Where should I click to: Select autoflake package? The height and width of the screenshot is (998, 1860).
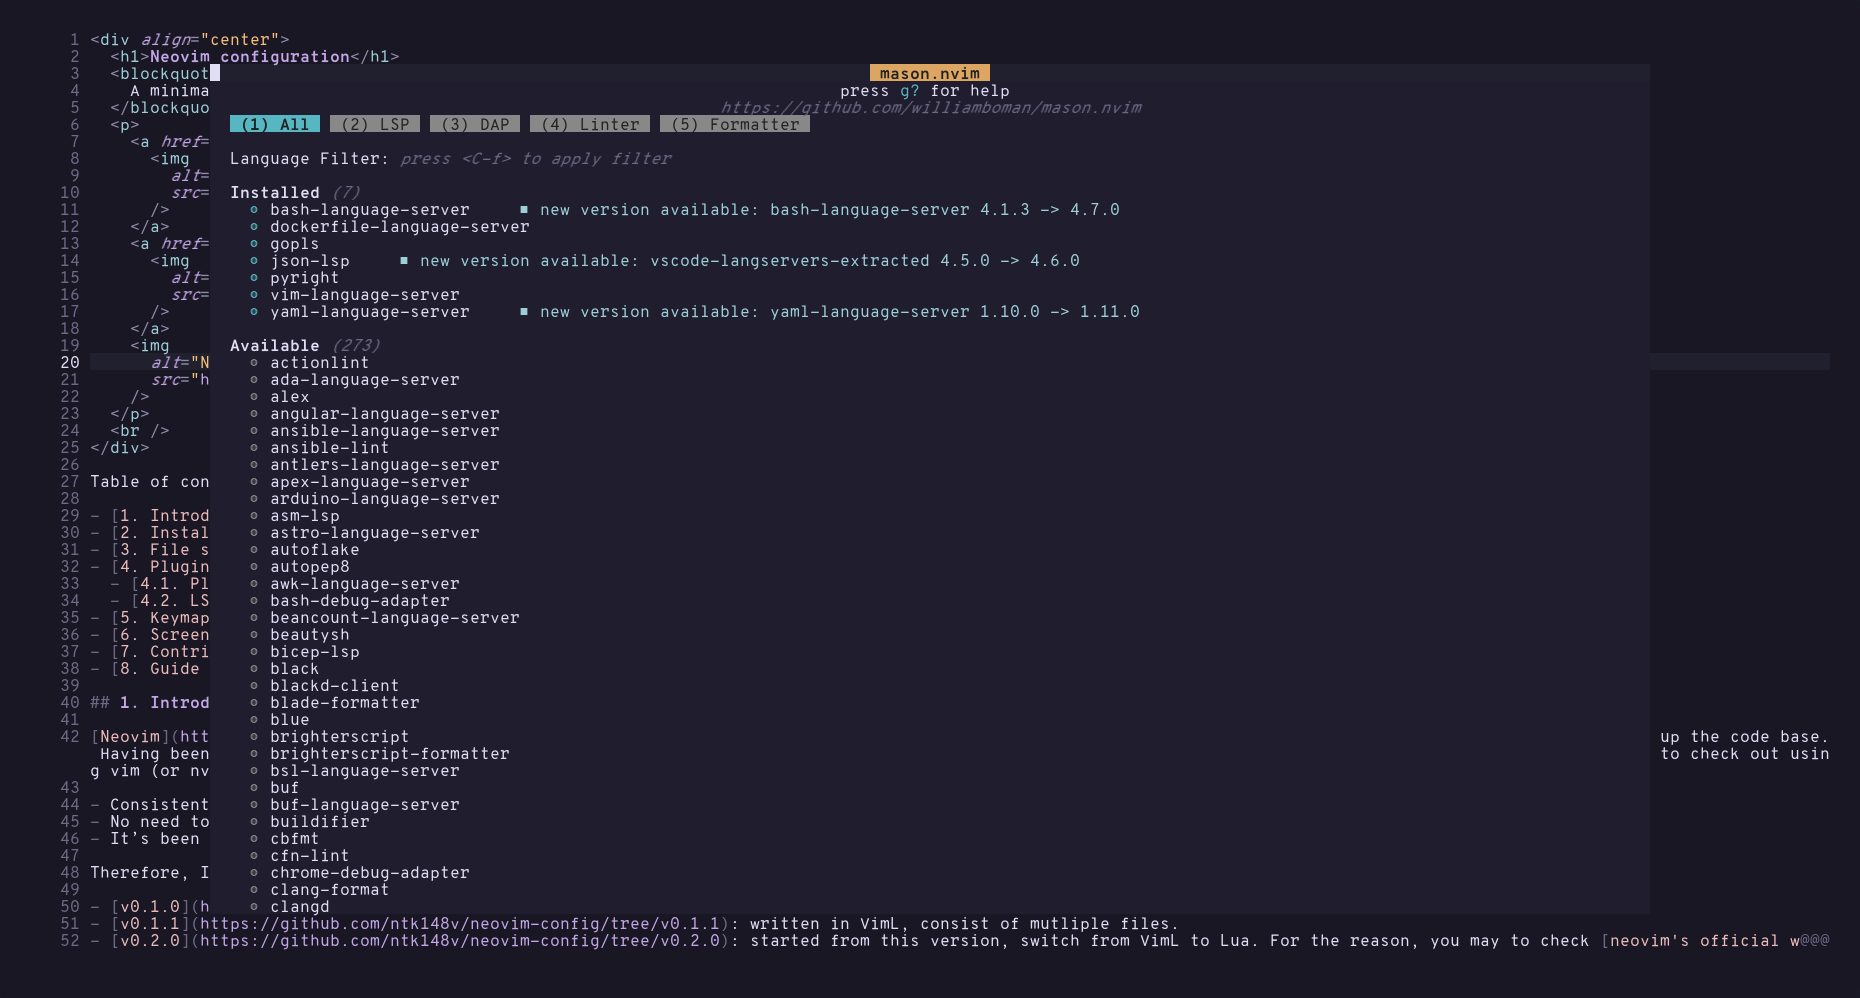pyautogui.click(x=315, y=549)
